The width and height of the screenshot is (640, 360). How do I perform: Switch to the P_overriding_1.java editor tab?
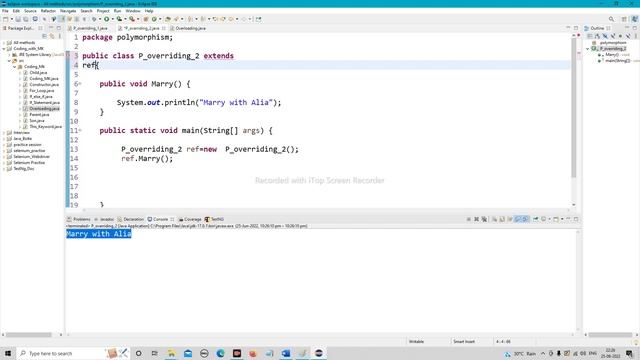pyautogui.click(x=90, y=28)
